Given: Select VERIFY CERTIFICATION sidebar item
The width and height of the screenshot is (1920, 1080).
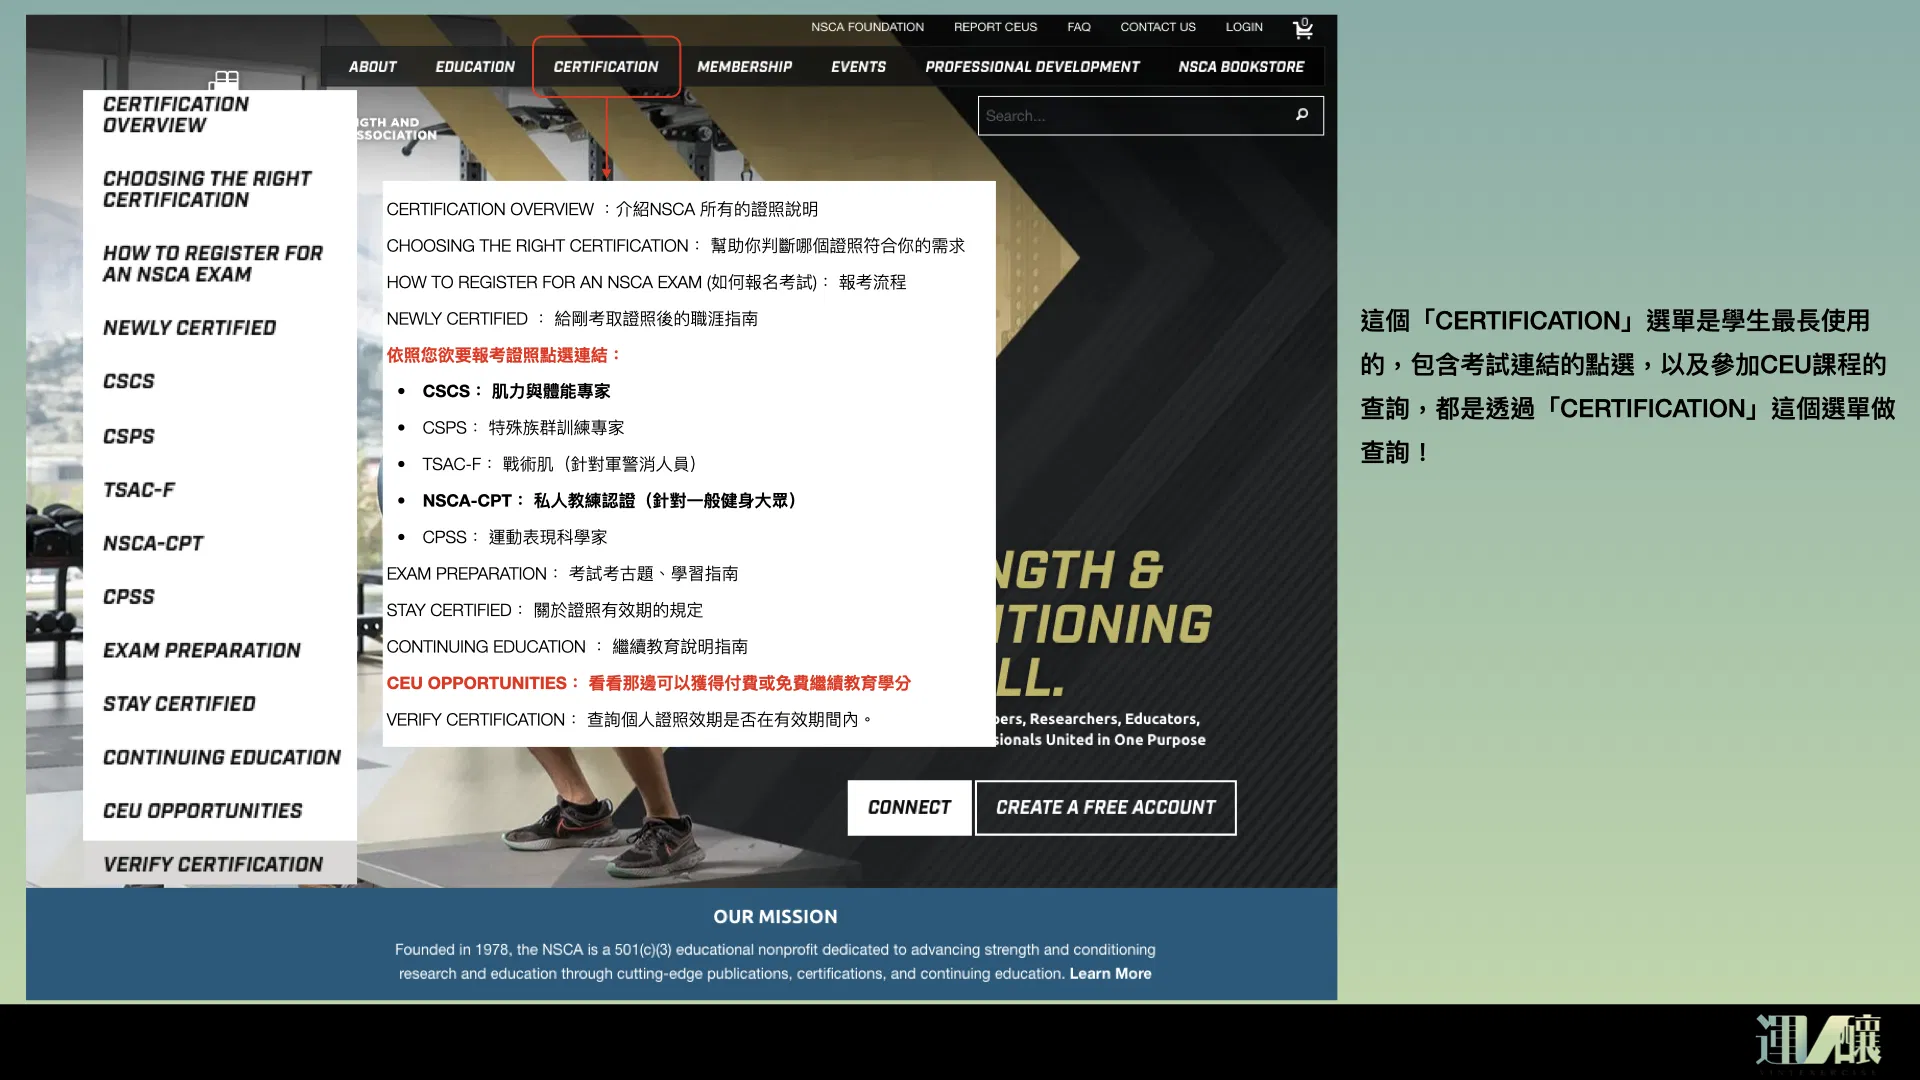Looking at the screenshot, I should point(213,865).
